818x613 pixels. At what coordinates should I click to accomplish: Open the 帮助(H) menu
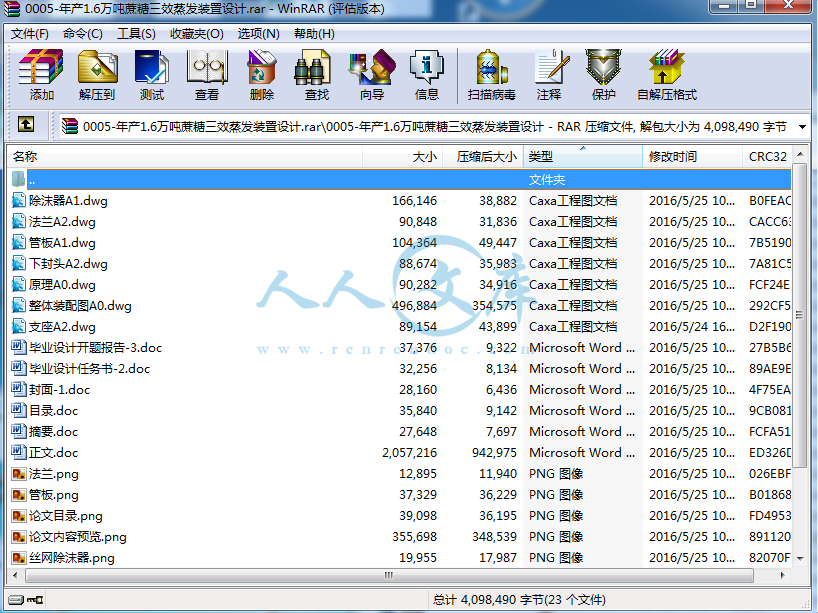tap(314, 34)
